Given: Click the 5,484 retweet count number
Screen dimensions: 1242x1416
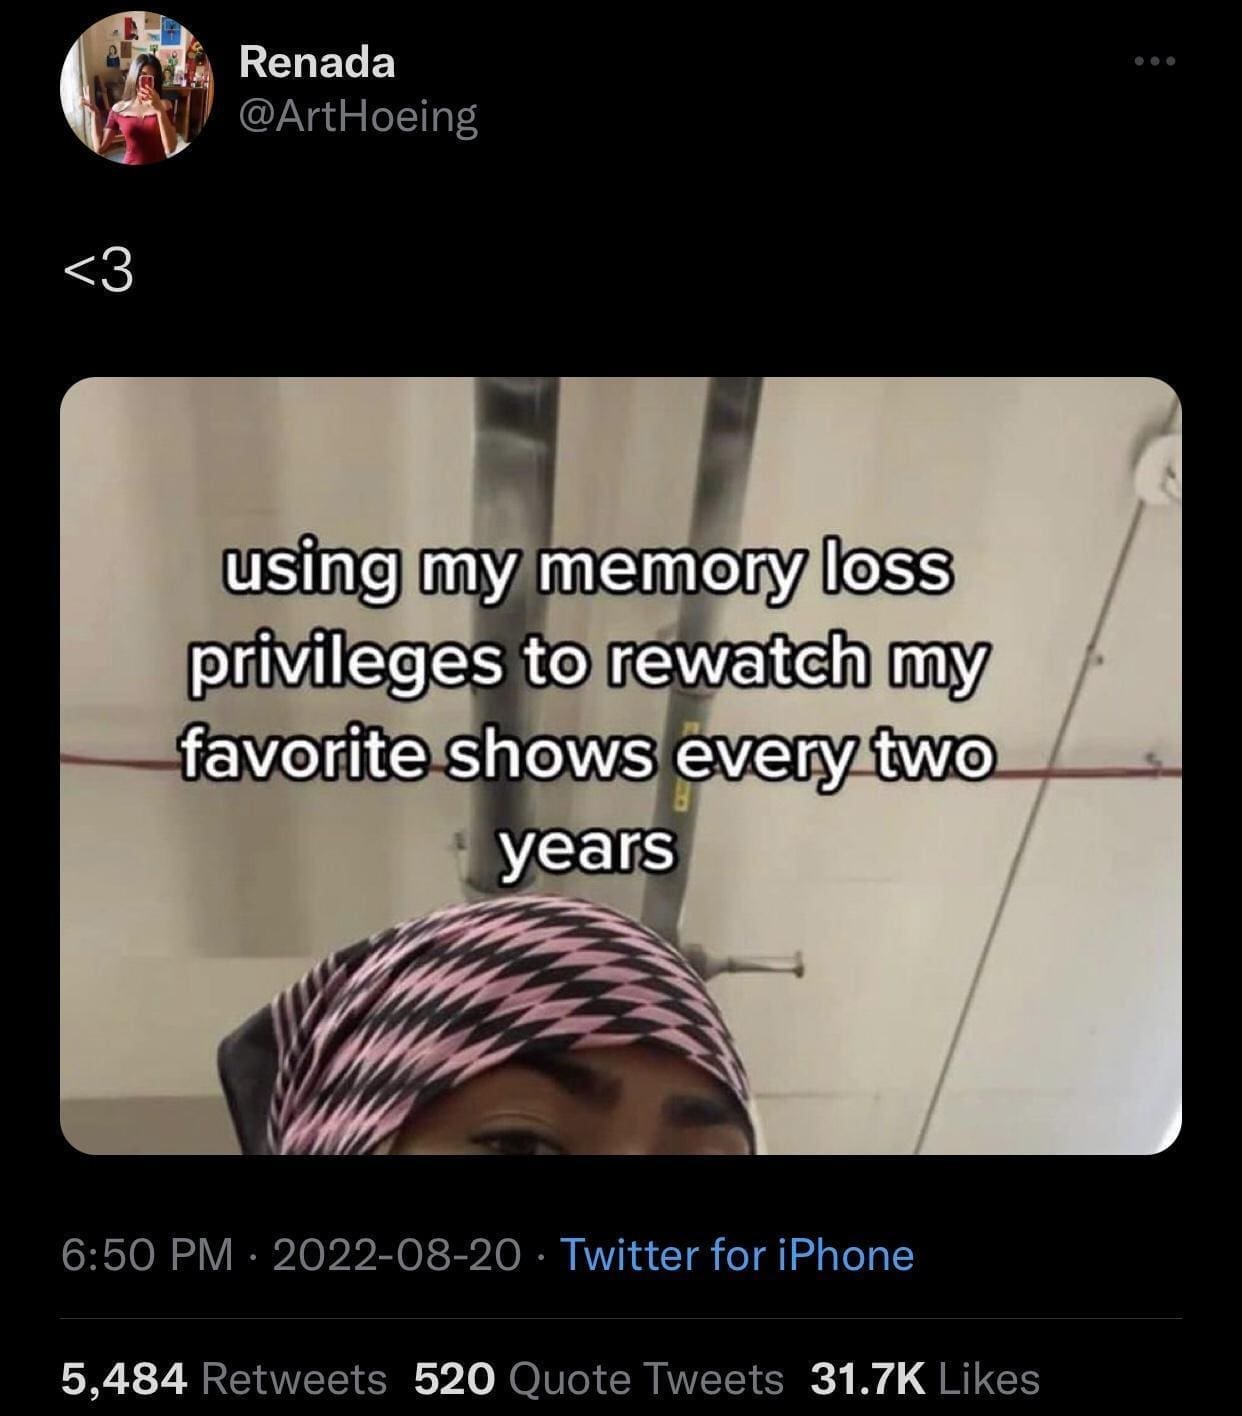Looking at the screenshot, I should (x=124, y=1379).
